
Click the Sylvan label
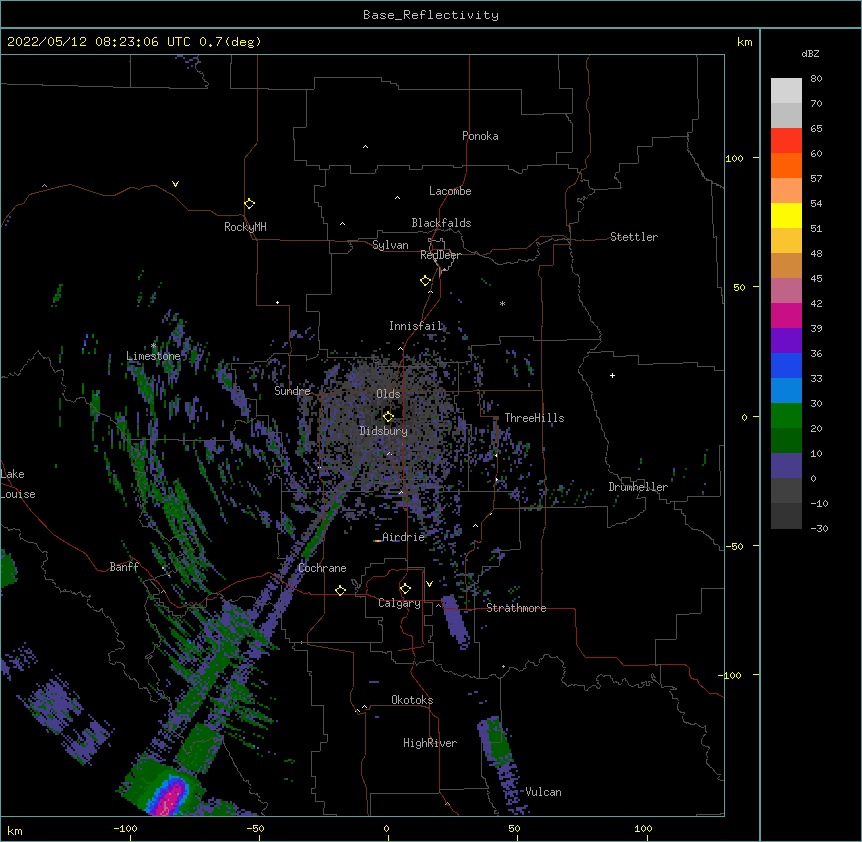[390, 245]
